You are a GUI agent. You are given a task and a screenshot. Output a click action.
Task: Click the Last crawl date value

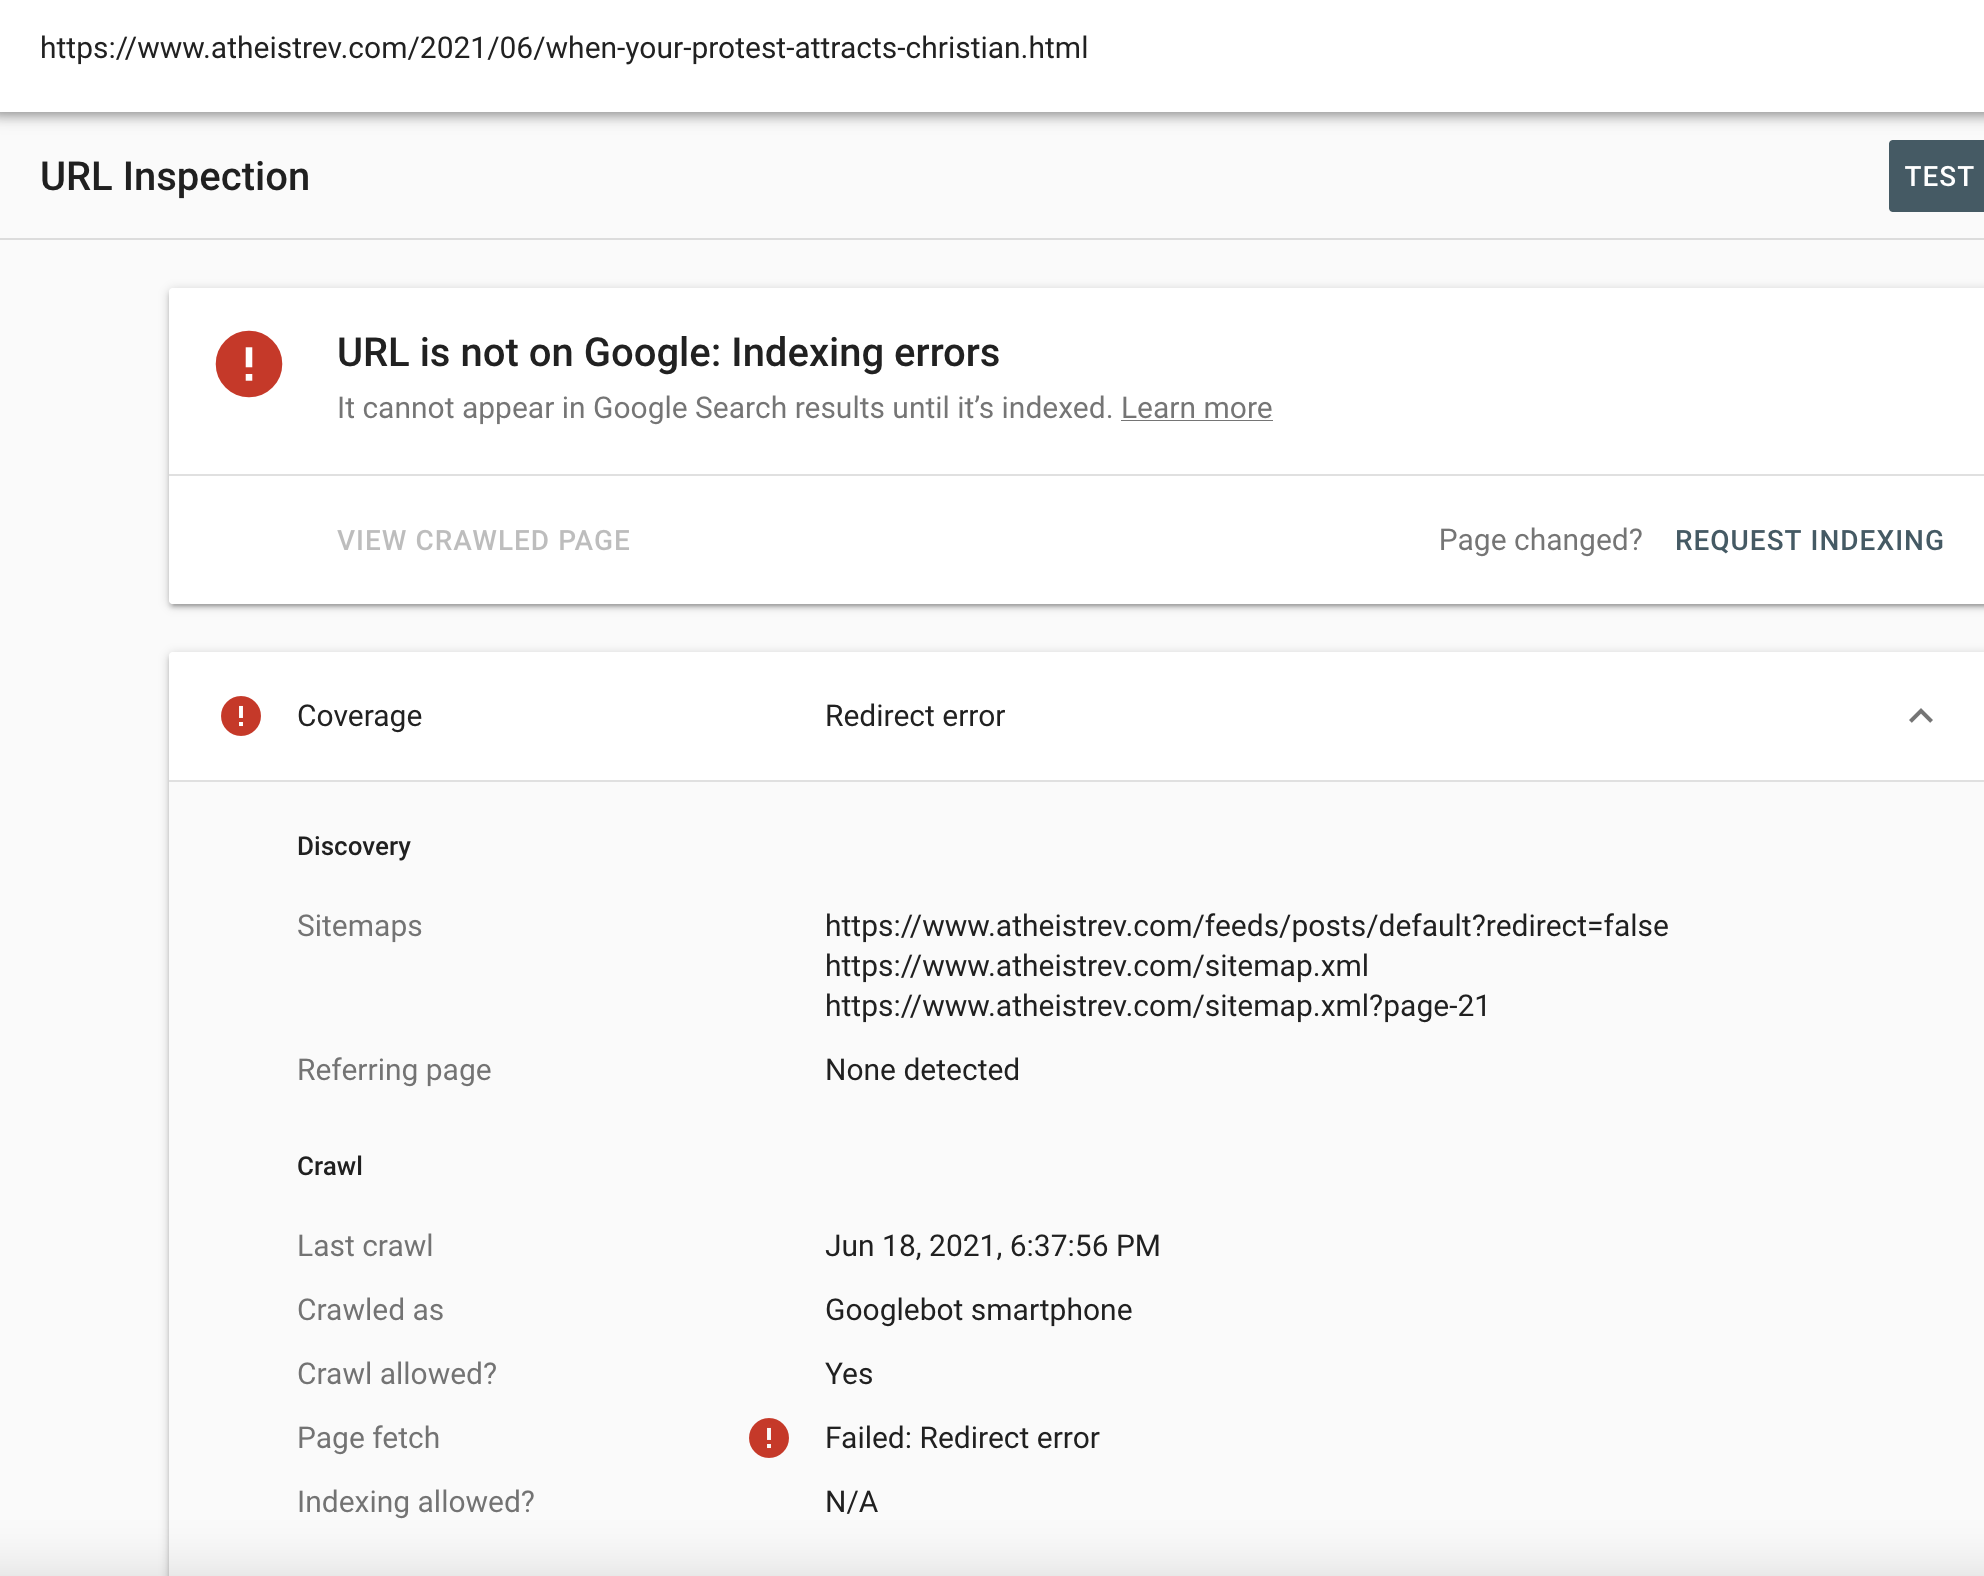[x=992, y=1246]
